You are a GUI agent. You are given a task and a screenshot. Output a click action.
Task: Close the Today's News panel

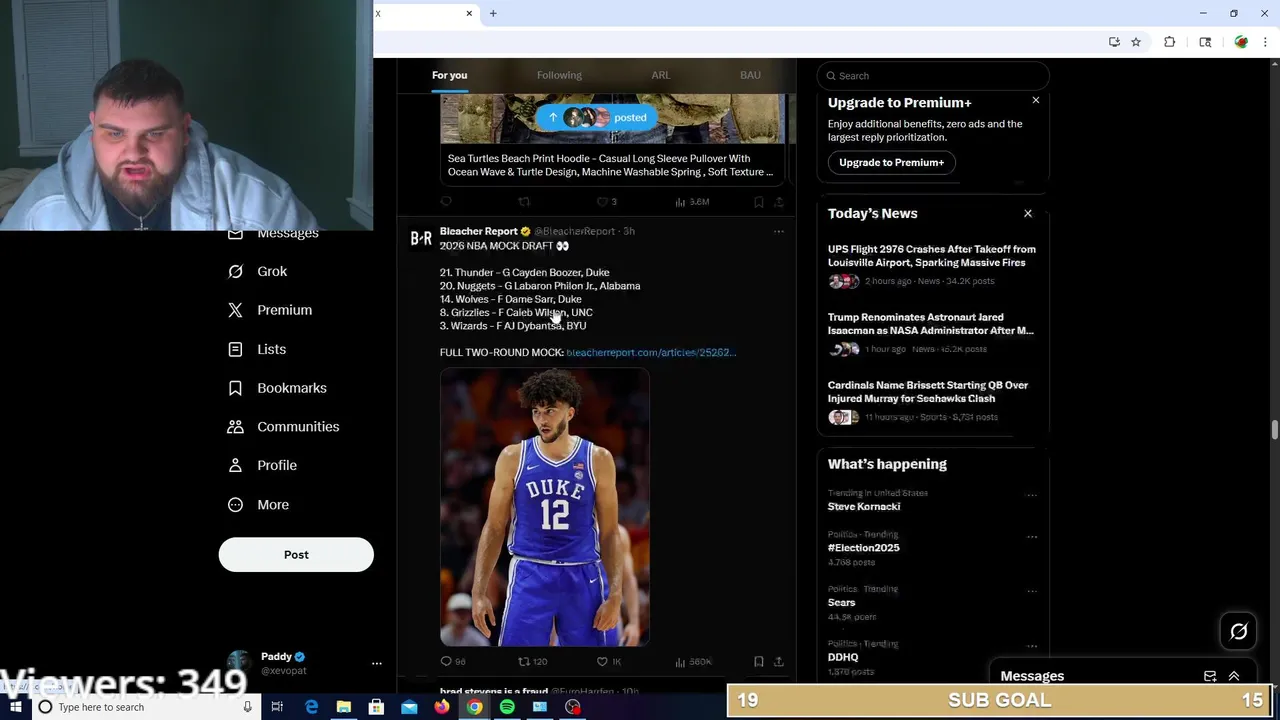pyautogui.click(x=1028, y=213)
